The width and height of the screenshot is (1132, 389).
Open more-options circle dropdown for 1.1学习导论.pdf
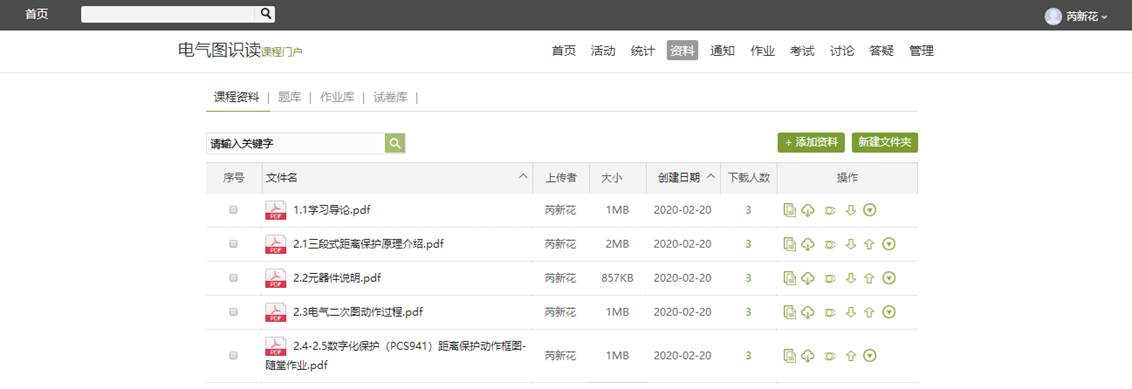tap(870, 210)
